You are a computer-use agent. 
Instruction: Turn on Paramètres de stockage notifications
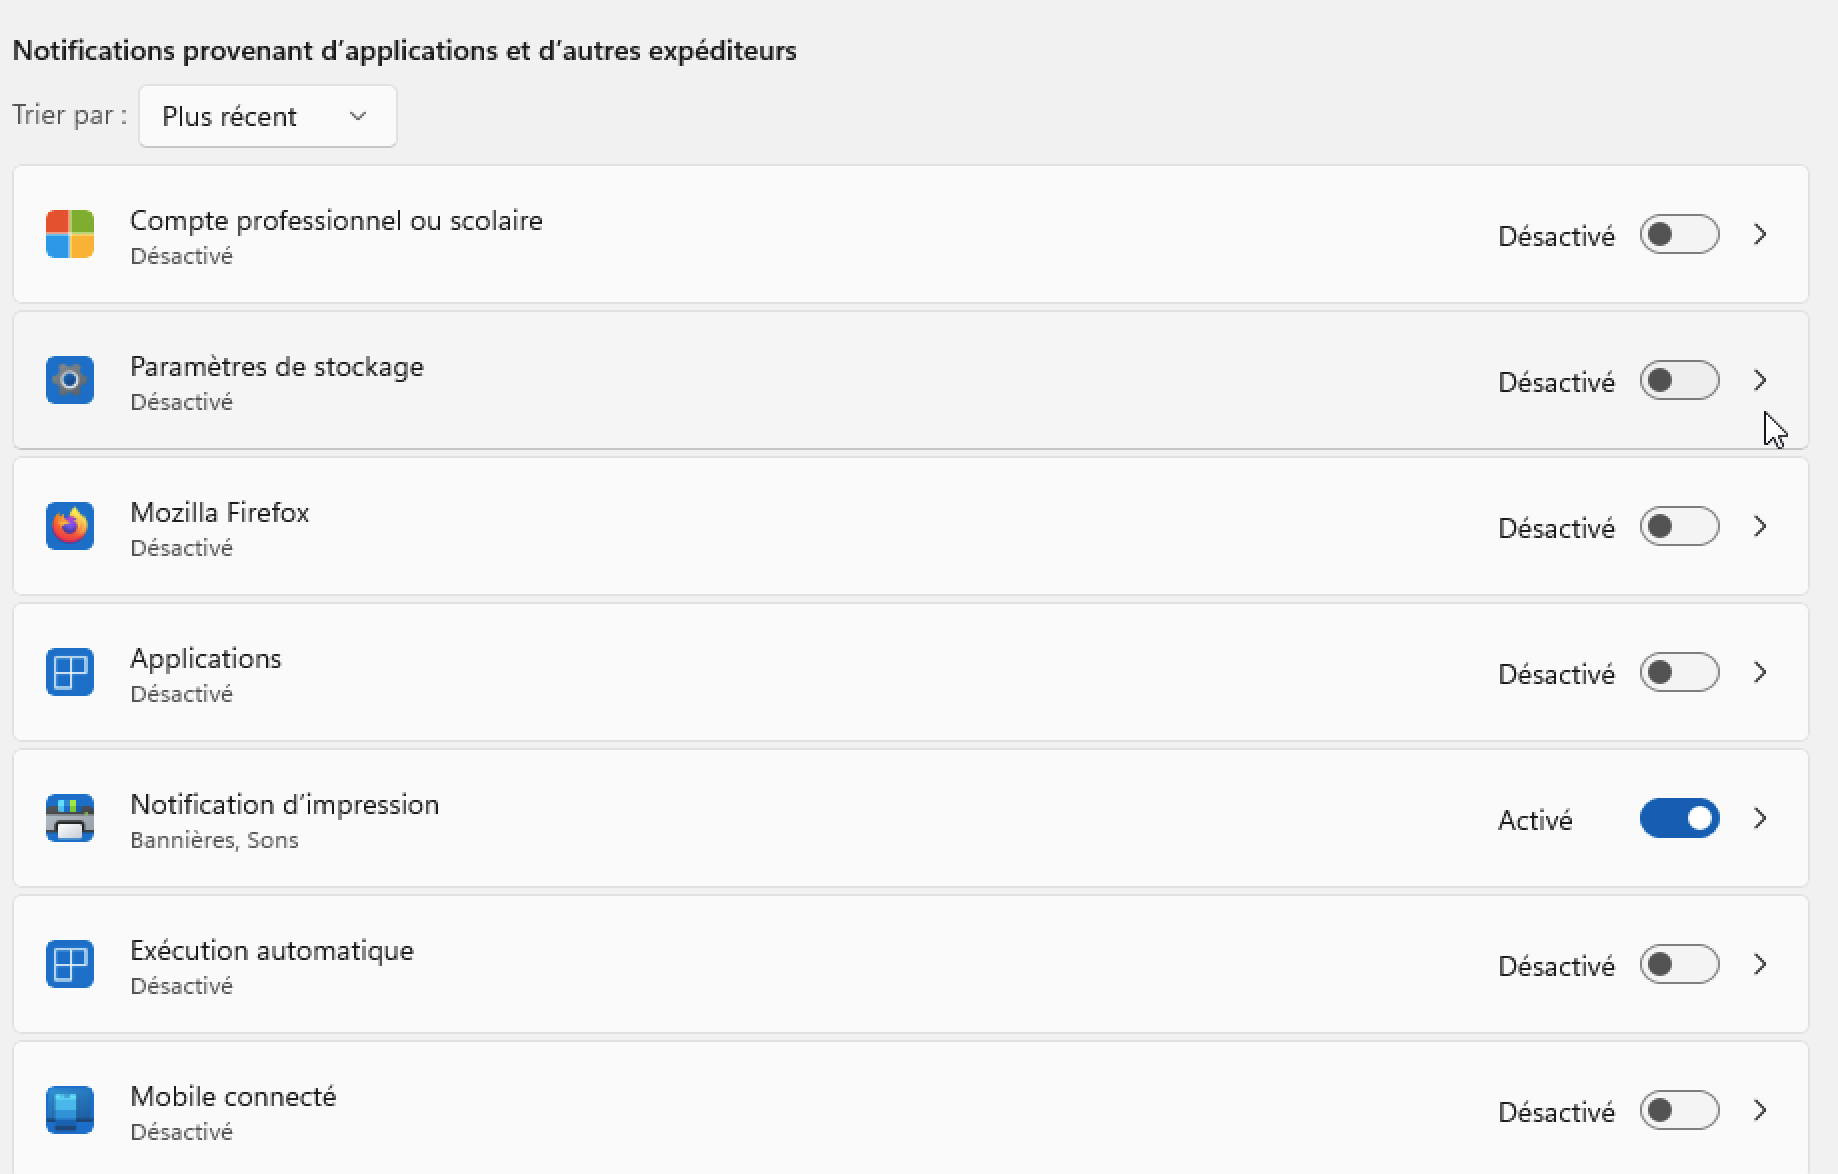click(x=1679, y=380)
